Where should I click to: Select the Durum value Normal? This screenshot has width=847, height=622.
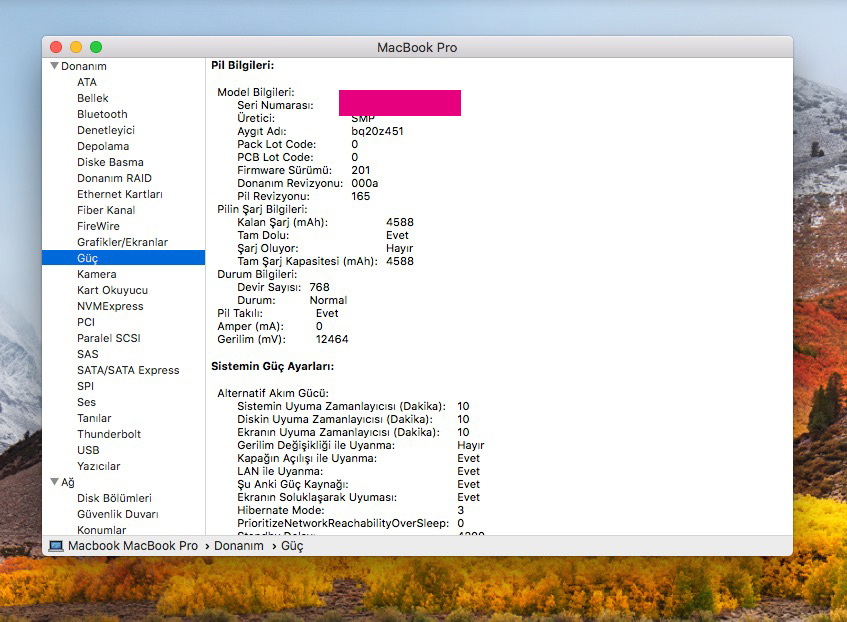(x=328, y=300)
